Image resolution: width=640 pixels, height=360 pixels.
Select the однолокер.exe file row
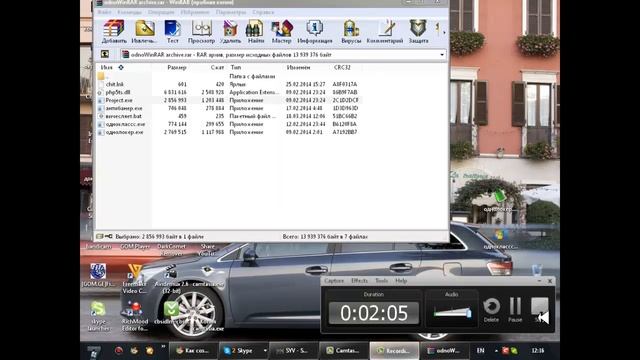click(229, 132)
